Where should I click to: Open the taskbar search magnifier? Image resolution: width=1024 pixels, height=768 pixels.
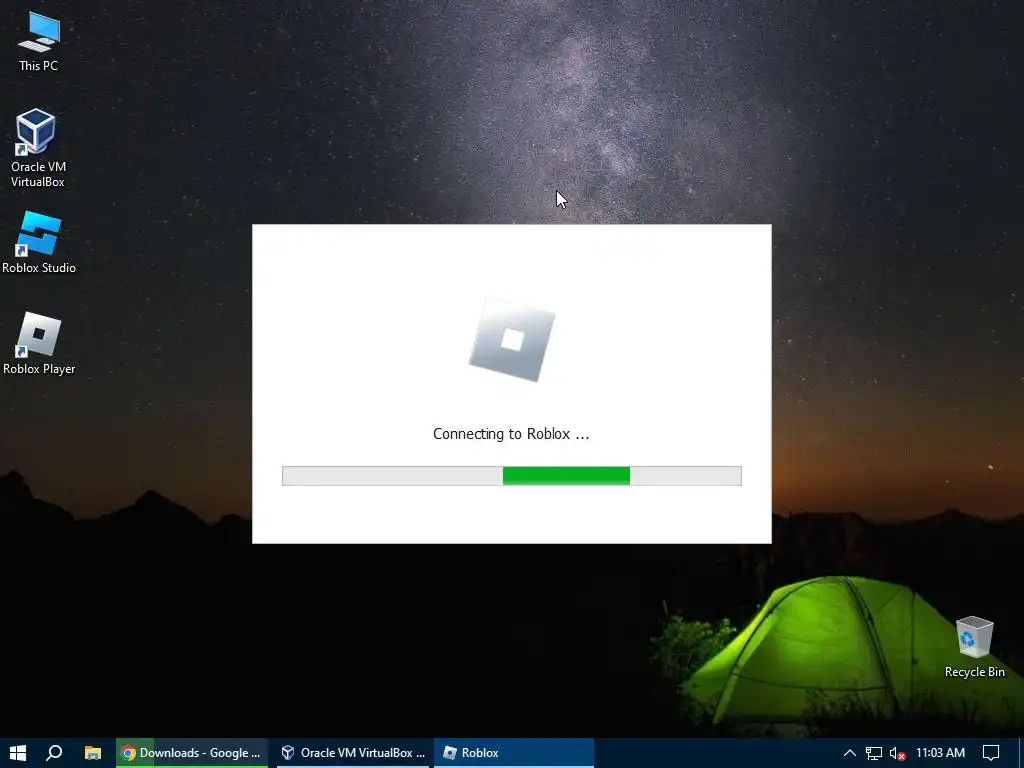point(54,753)
